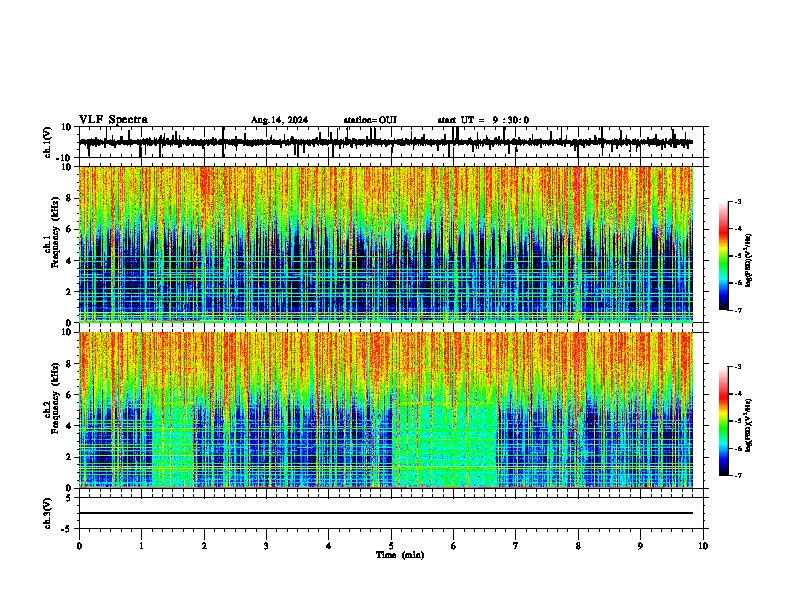792x612 pixels.
Task: Click the '-5' tick of ch.3 voltage axis
Action: pos(67,529)
